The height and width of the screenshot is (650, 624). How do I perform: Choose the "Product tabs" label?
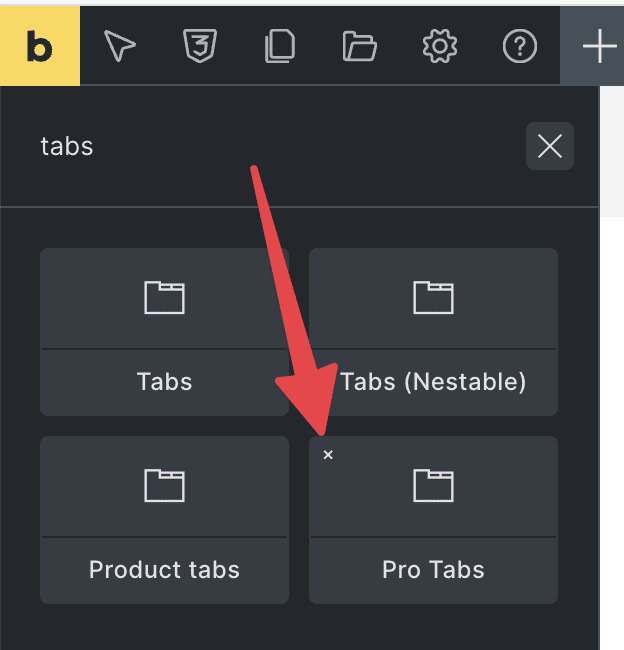click(164, 569)
